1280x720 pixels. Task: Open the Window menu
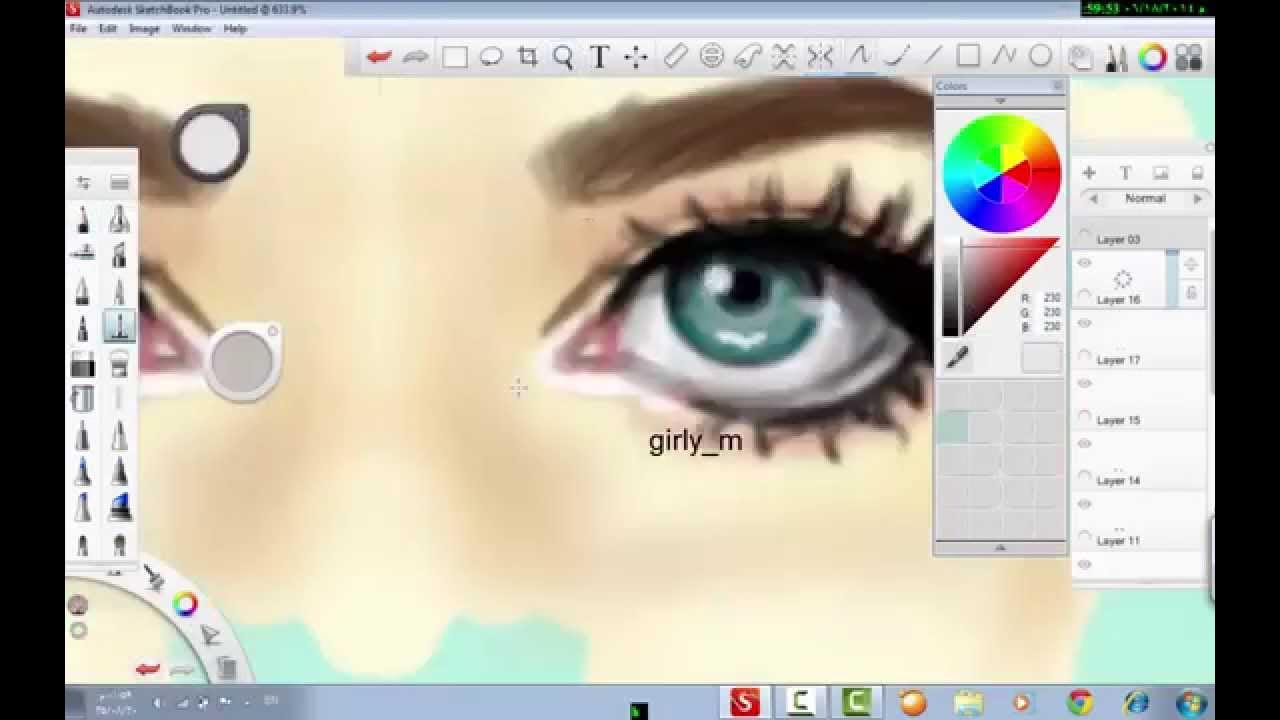tap(191, 29)
